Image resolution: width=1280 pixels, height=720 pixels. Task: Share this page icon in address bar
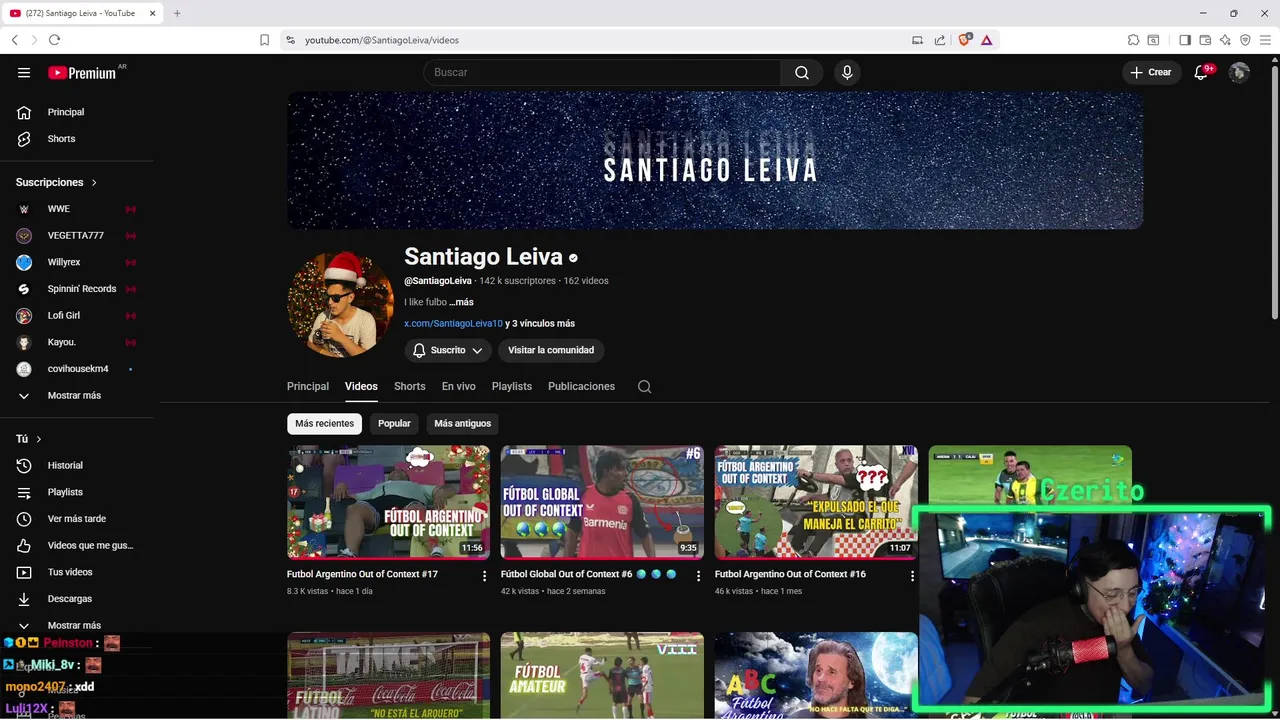coord(940,40)
